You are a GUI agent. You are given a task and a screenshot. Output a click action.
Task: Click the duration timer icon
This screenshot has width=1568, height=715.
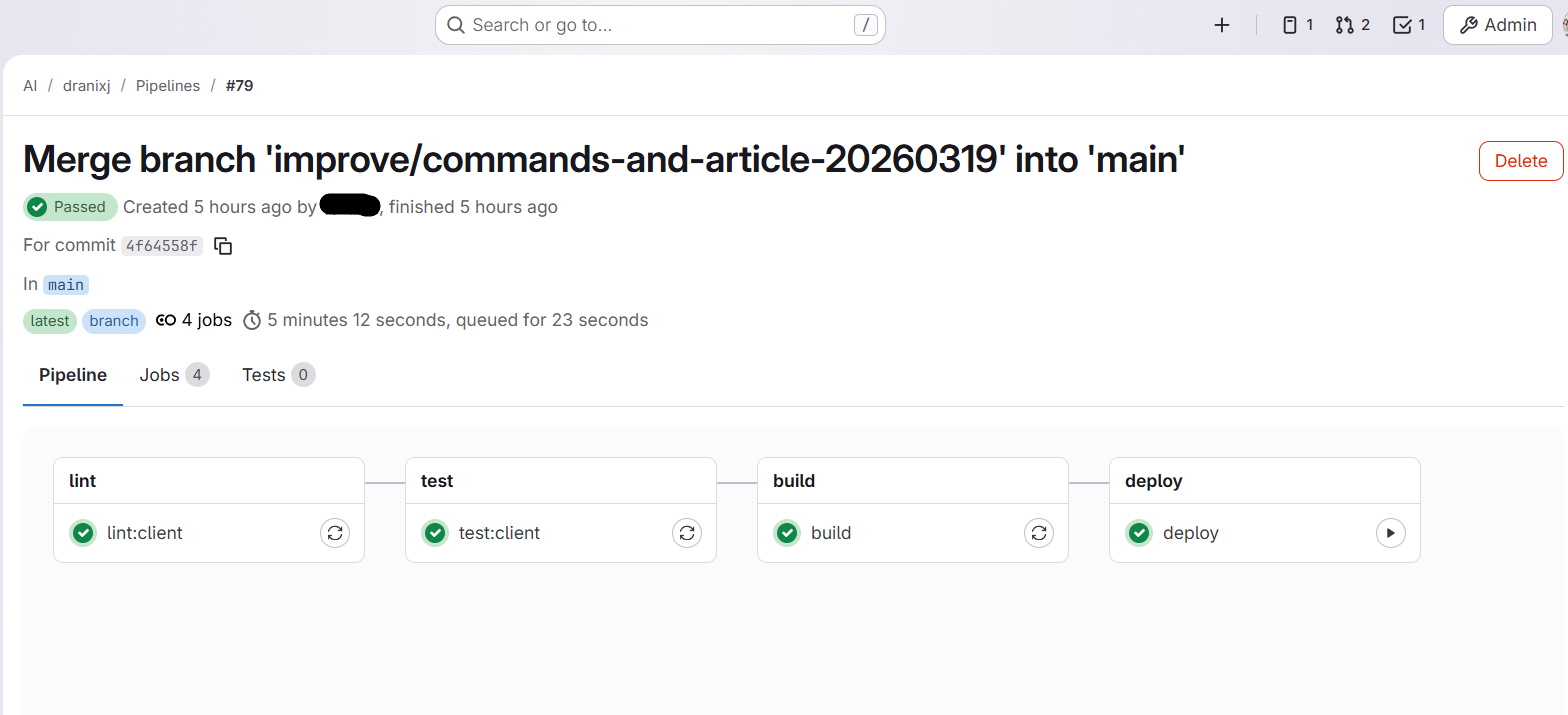click(252, 321)
